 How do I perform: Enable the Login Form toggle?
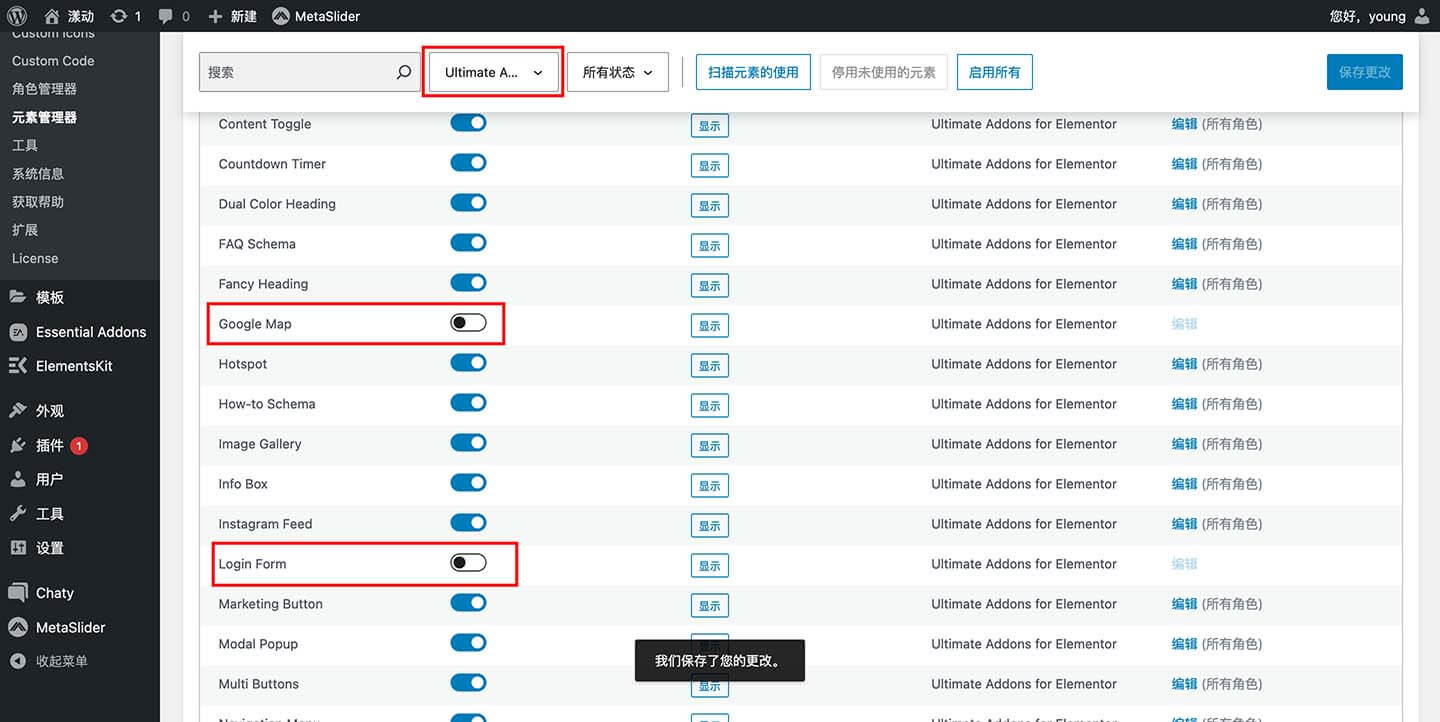[x=468, y=562]
